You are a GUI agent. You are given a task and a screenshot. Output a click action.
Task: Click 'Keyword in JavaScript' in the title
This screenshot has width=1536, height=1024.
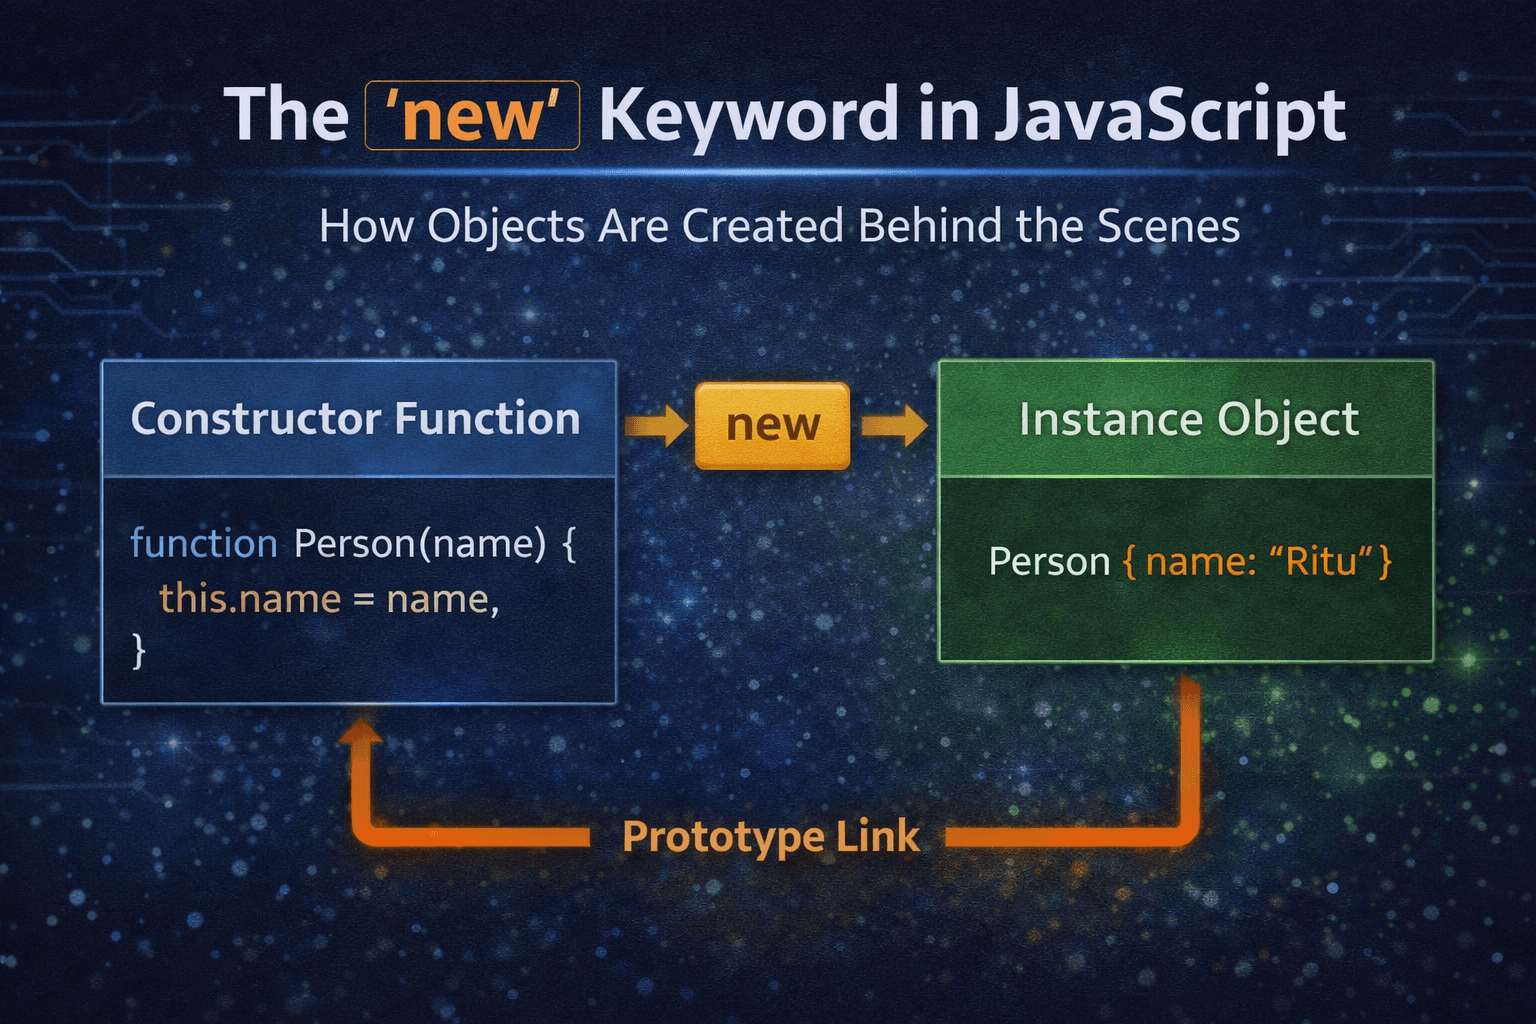[971, 116]
